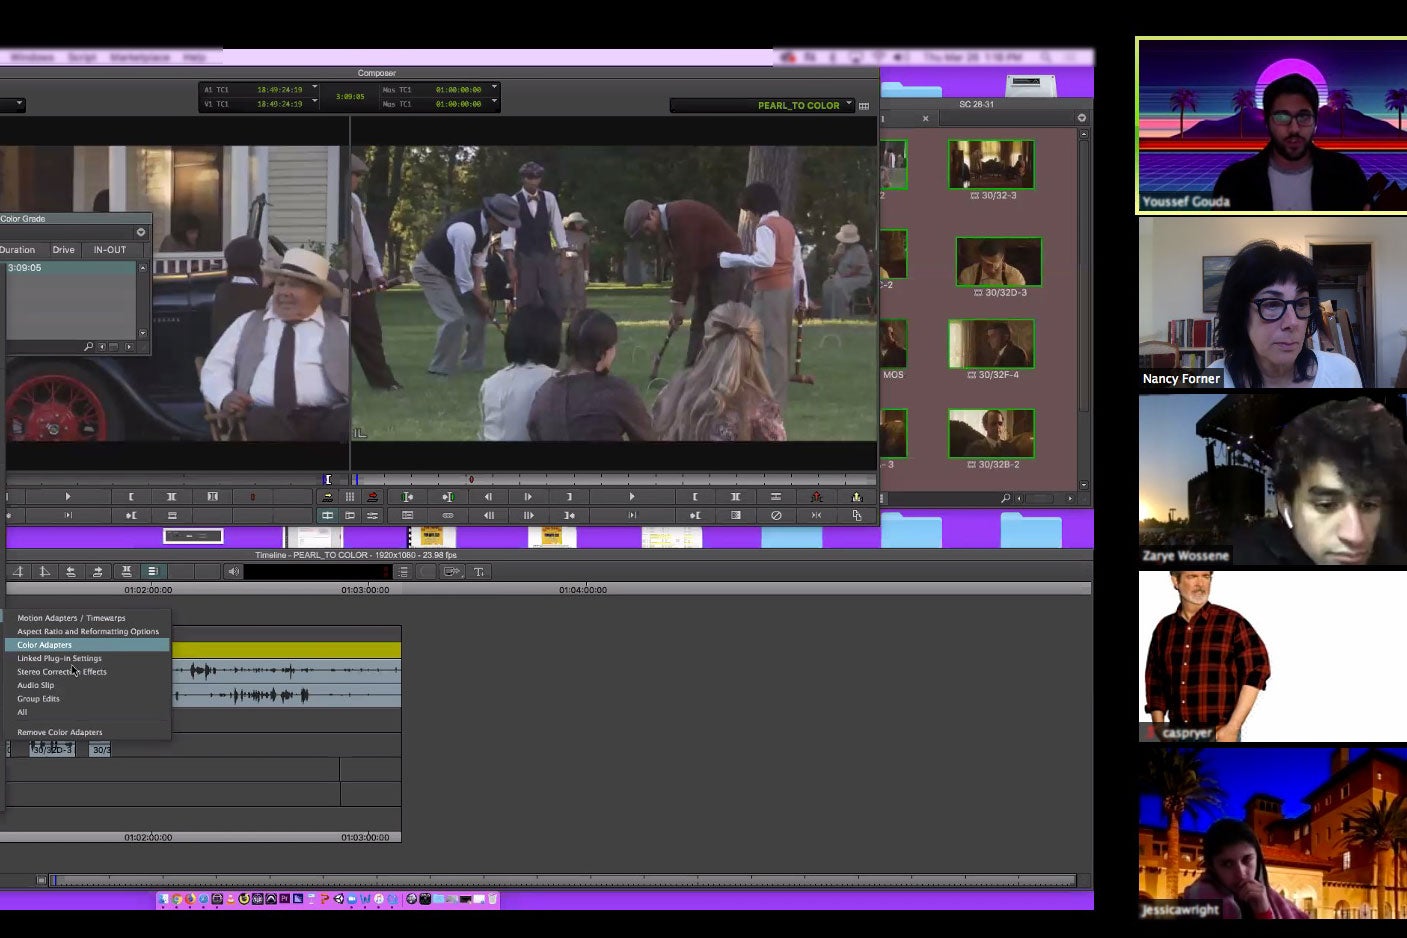This screenshot has height=938, width=1407.
Task: Switch to the IN-OUT tab in Color Grade
Action: click(x=112, y=249)
